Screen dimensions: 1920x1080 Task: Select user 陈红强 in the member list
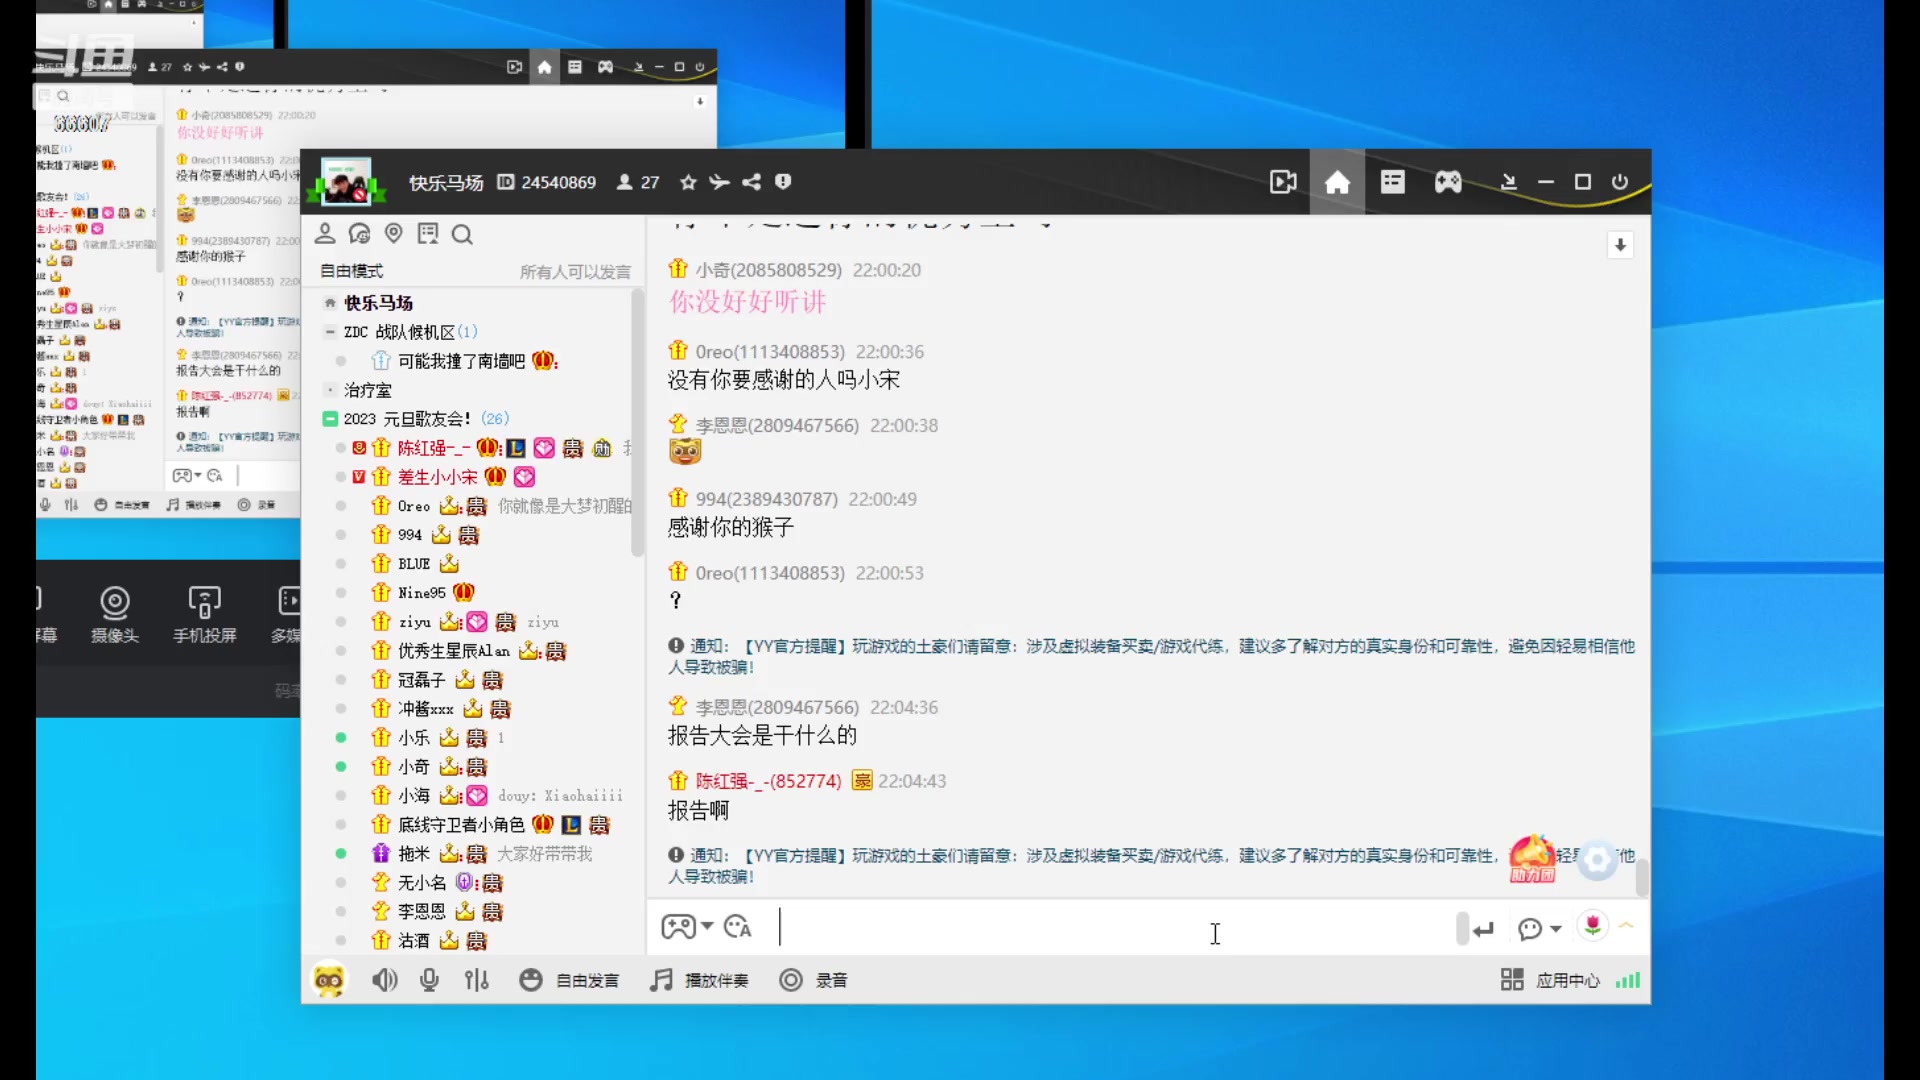pos(433,448)
